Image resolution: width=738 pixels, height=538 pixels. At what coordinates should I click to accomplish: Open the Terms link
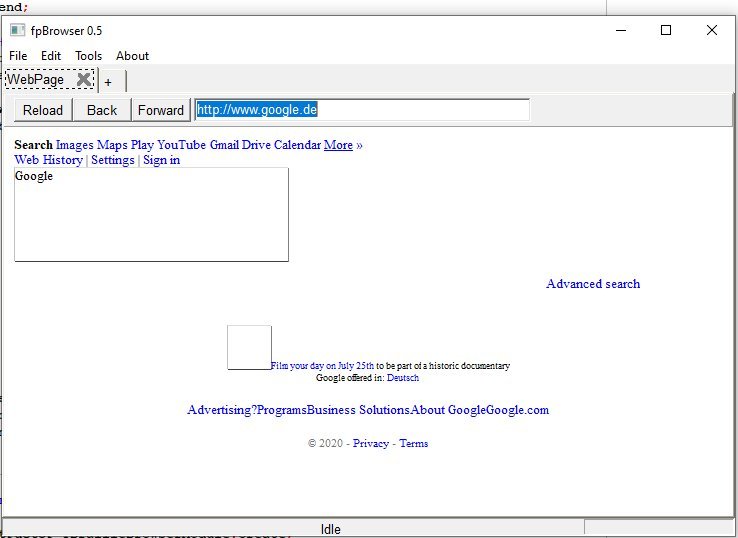(x=414, y=443)
